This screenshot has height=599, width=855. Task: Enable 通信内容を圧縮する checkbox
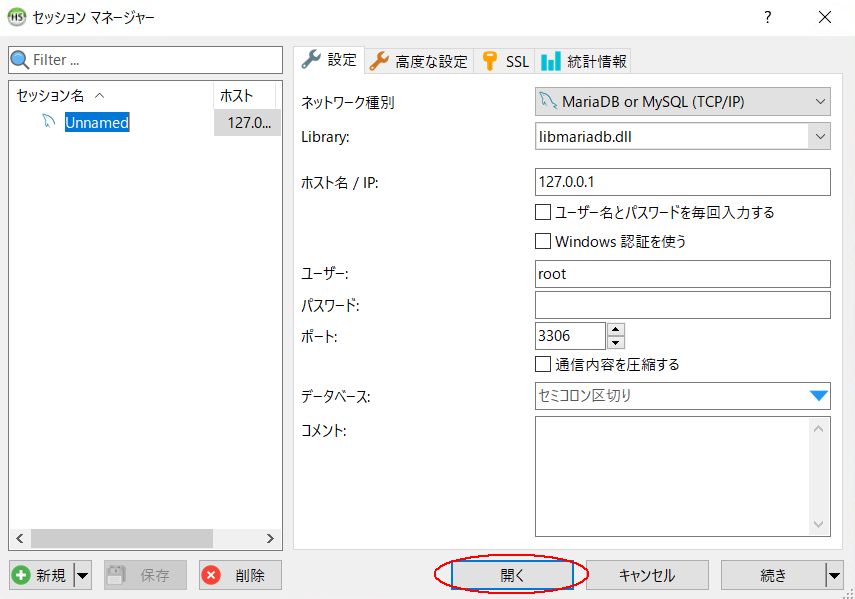pos(543,364)
